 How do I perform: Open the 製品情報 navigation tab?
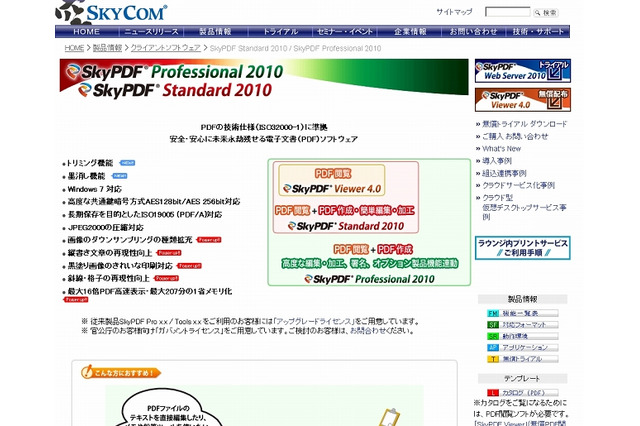[x=216, y=31]
